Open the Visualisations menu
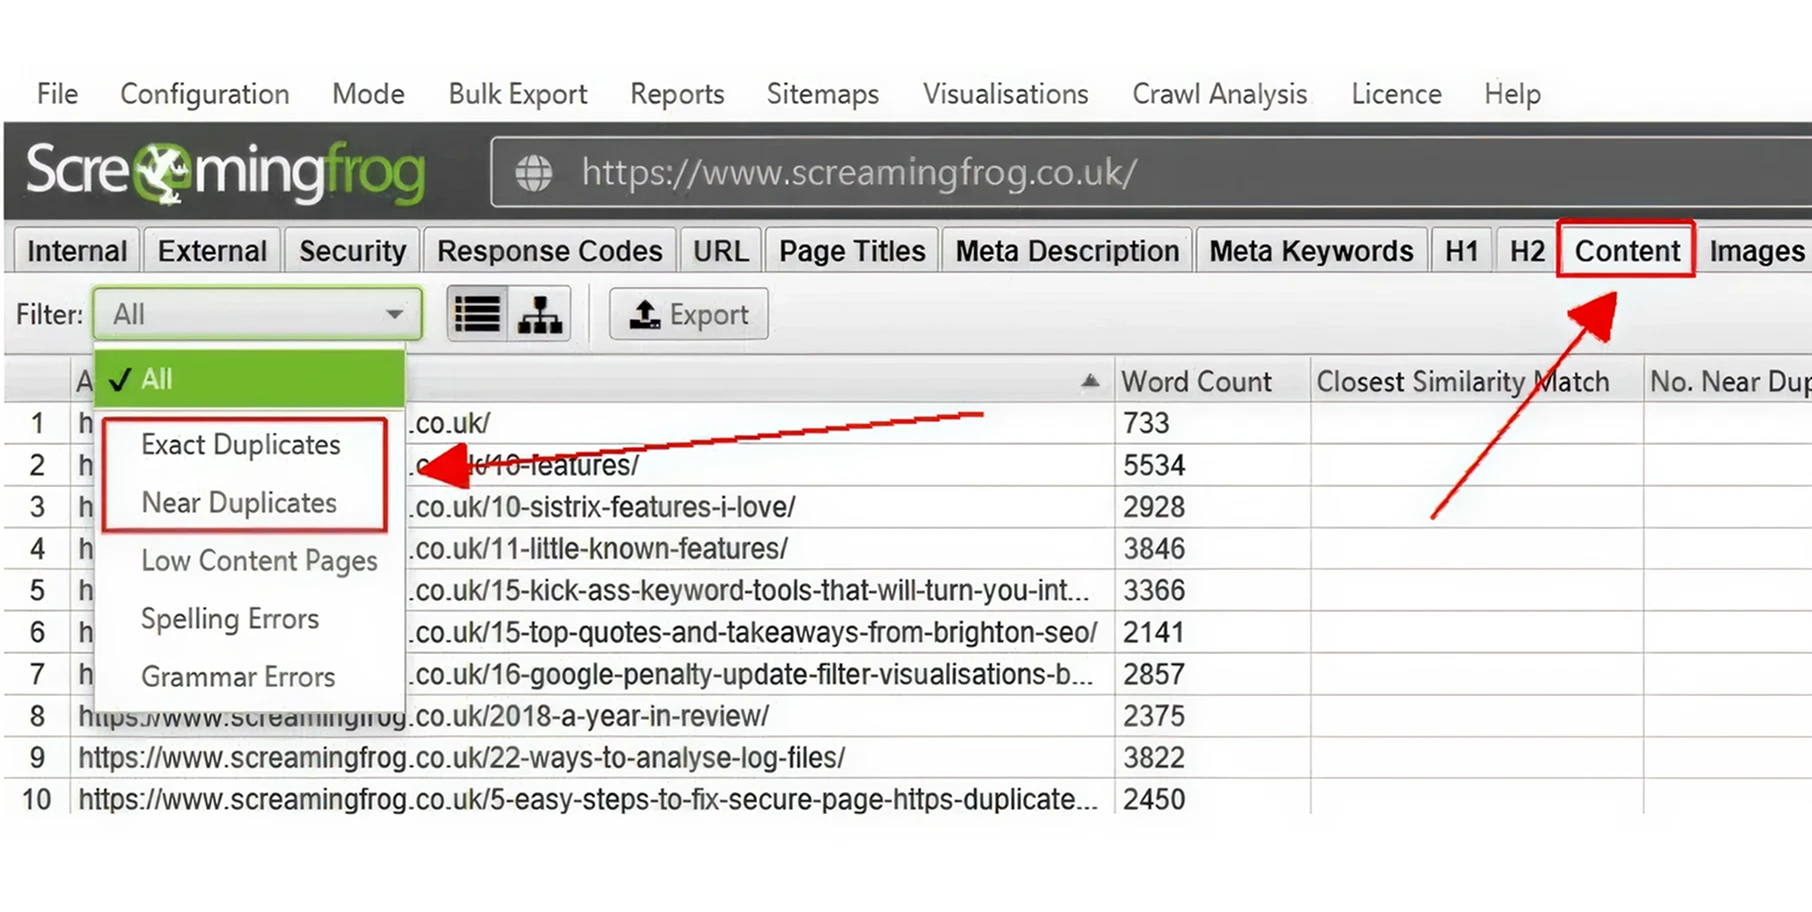 click(x=1005, y=94)
